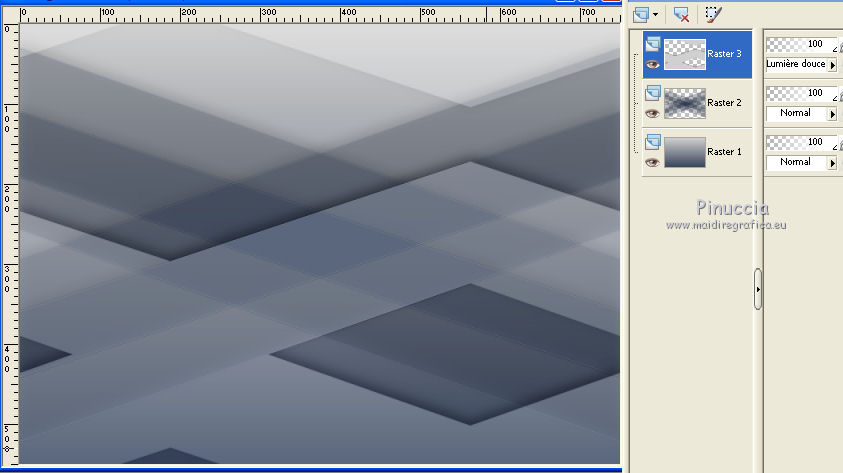Open the new layer type dropdown arrow
Image resolution: width=843 pixels, height=473 pixels.
pyautogui.click(x=655, y=15)
